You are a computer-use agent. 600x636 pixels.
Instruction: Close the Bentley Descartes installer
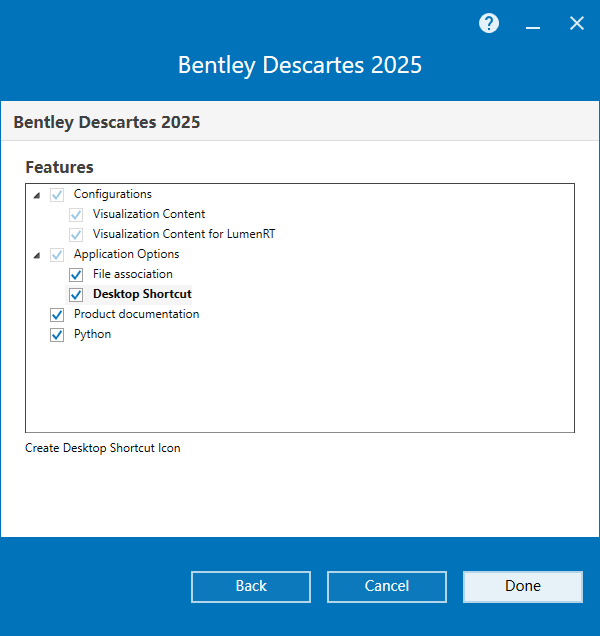576,24
